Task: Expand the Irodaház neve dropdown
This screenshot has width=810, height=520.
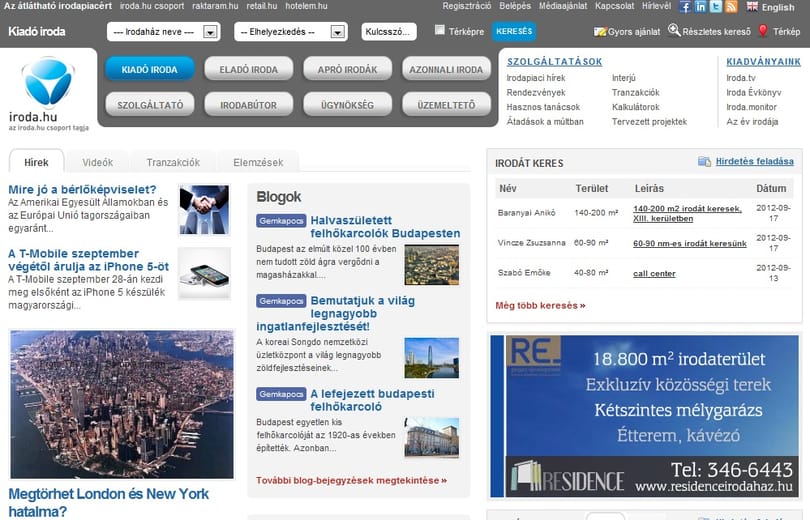Action: pos(163,31)
